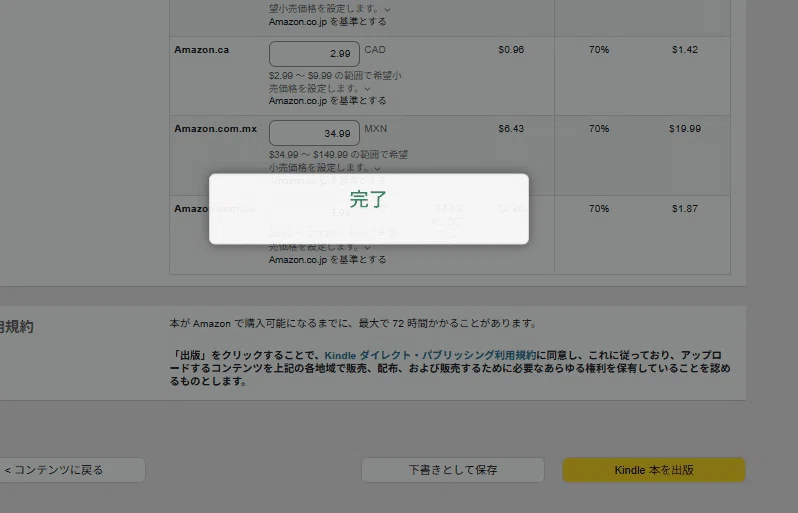This screenshot has height=513, width=798.
Task: Click the $19.99 royalty value for Amazon.com.mx
Action: [x=685, y=129]
